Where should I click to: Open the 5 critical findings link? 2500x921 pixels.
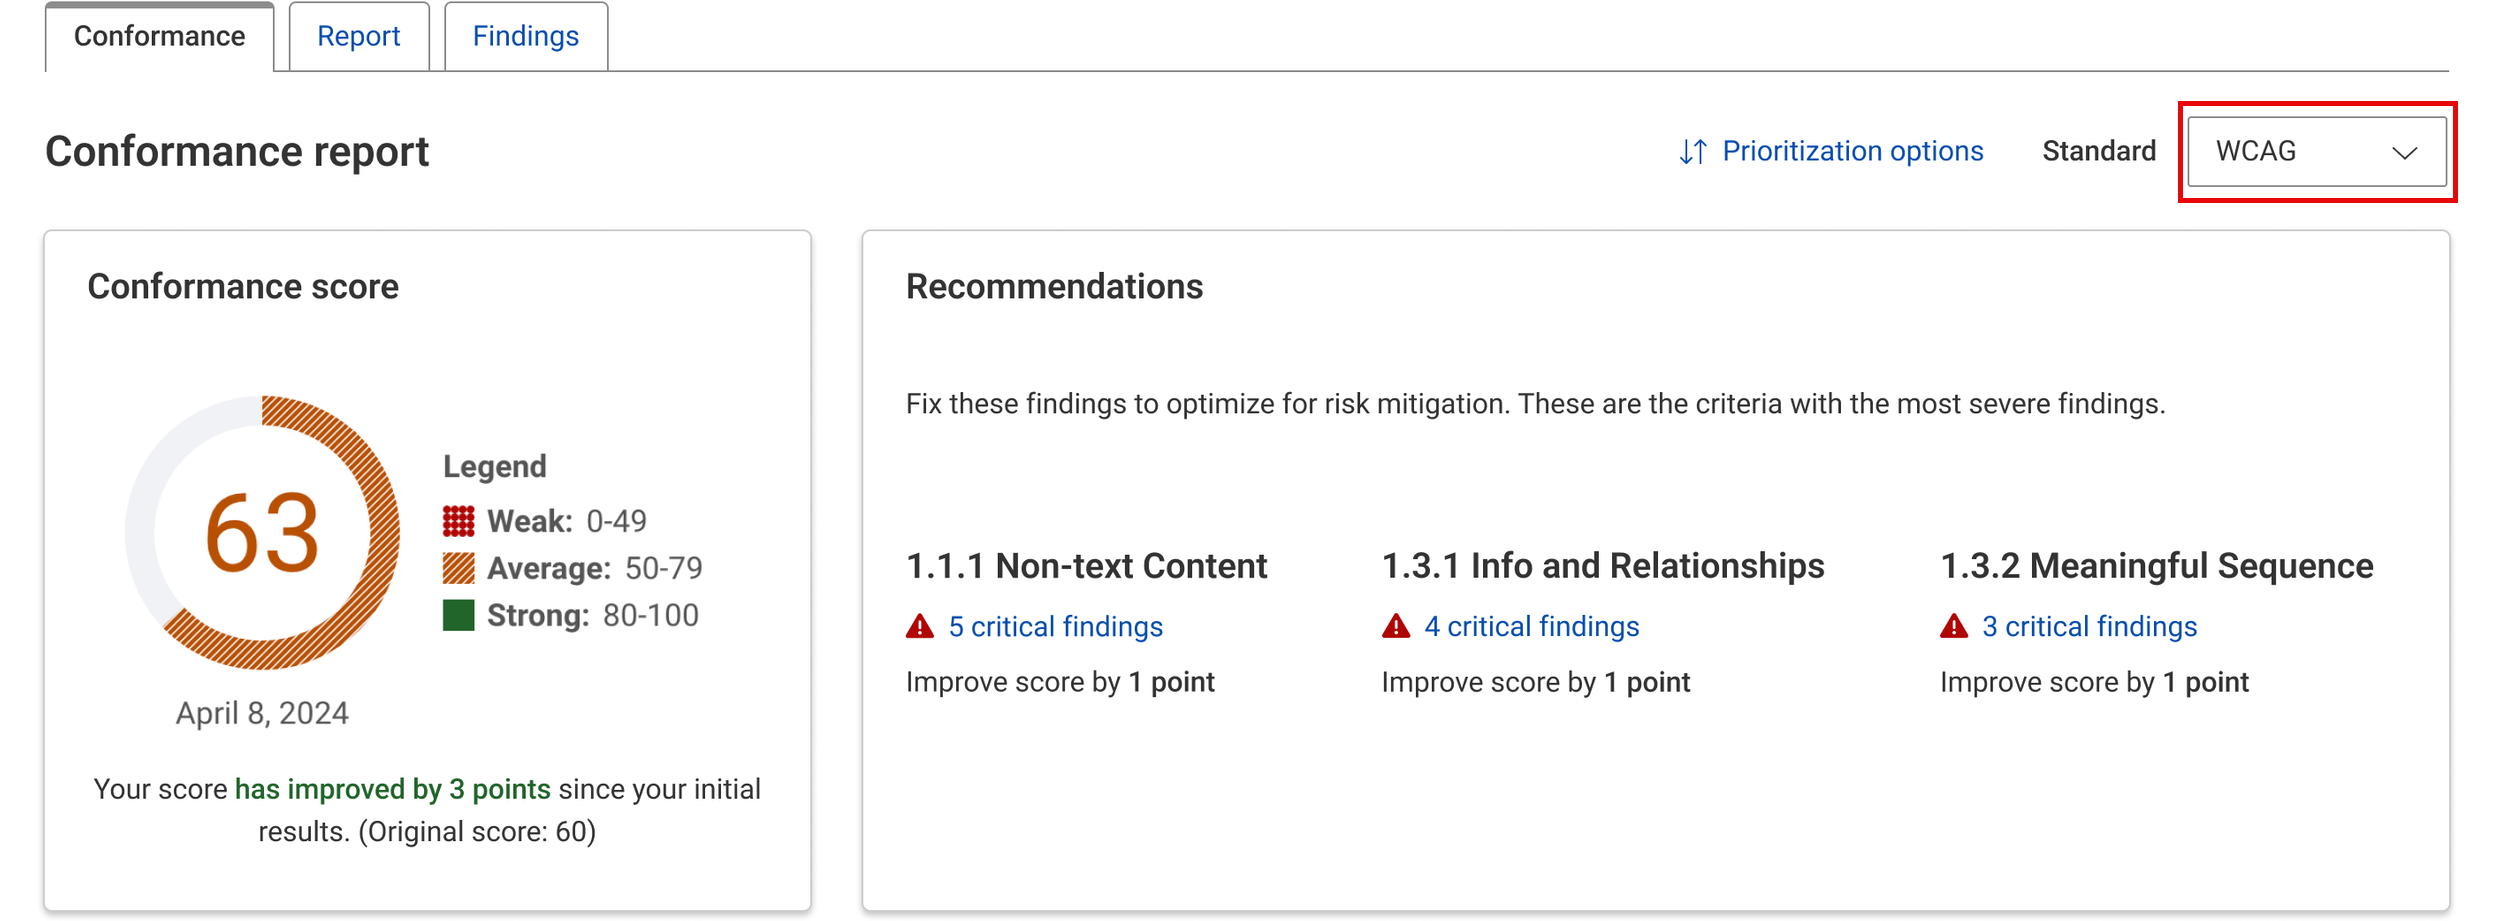click(x=1055, y=627)
